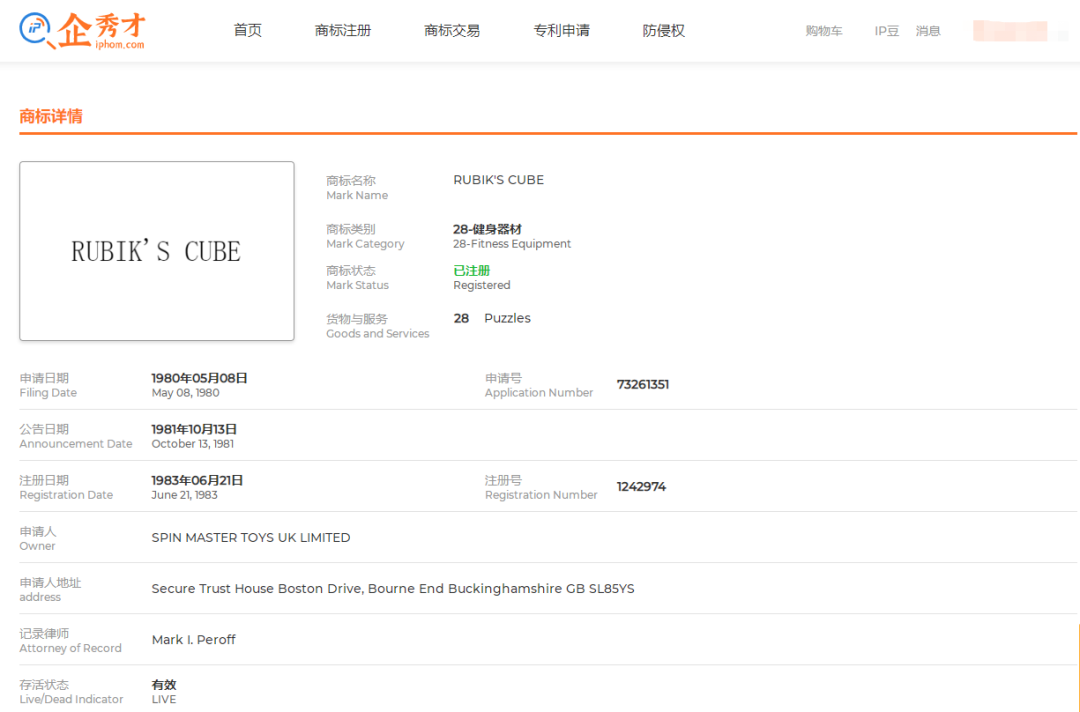Click the RUBIK'S CUBE trademark image
This screenshot has width=1080, height=712.
click(156, 251)
